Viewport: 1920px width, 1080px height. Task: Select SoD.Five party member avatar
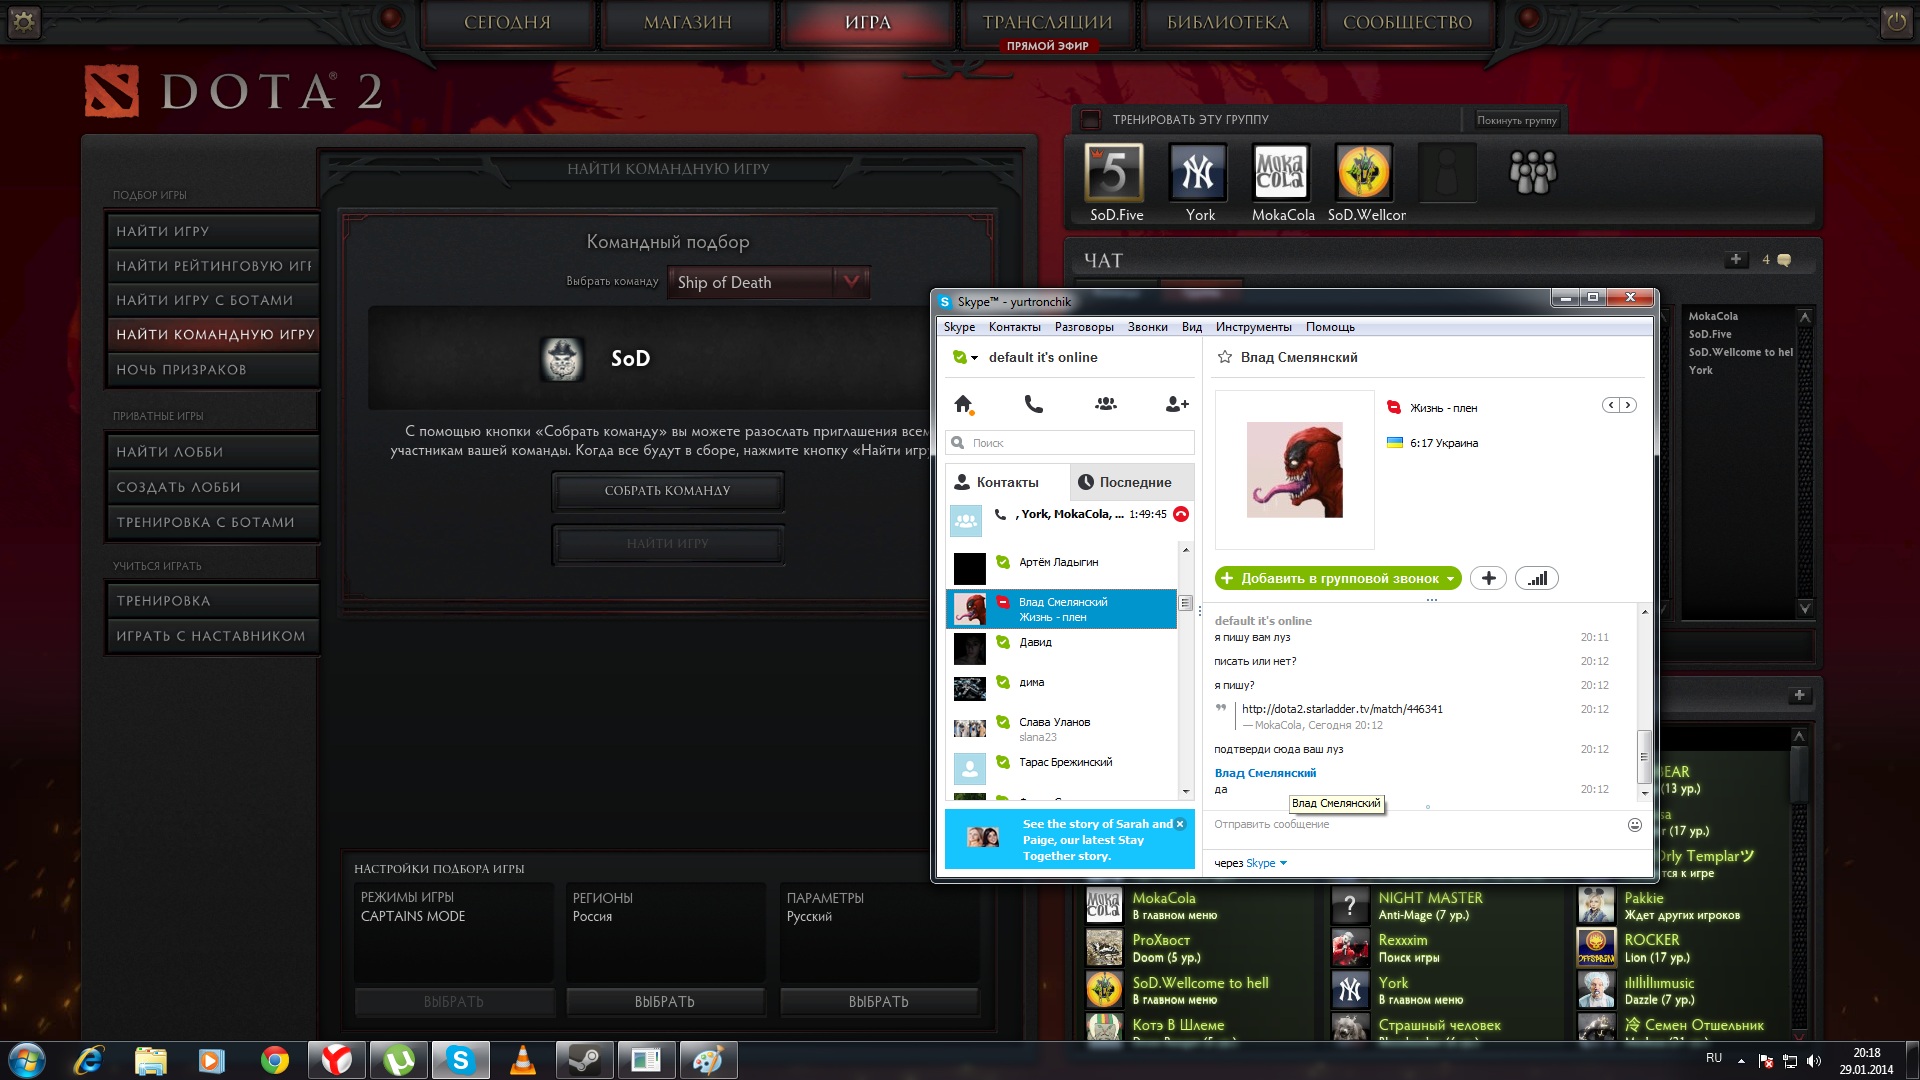1114,173
